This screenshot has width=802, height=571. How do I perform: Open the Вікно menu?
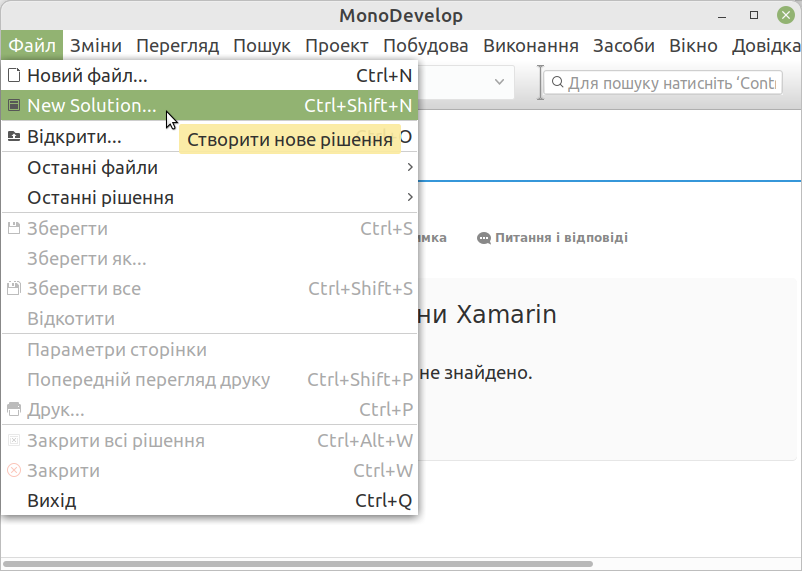click(x=693, y=46)
